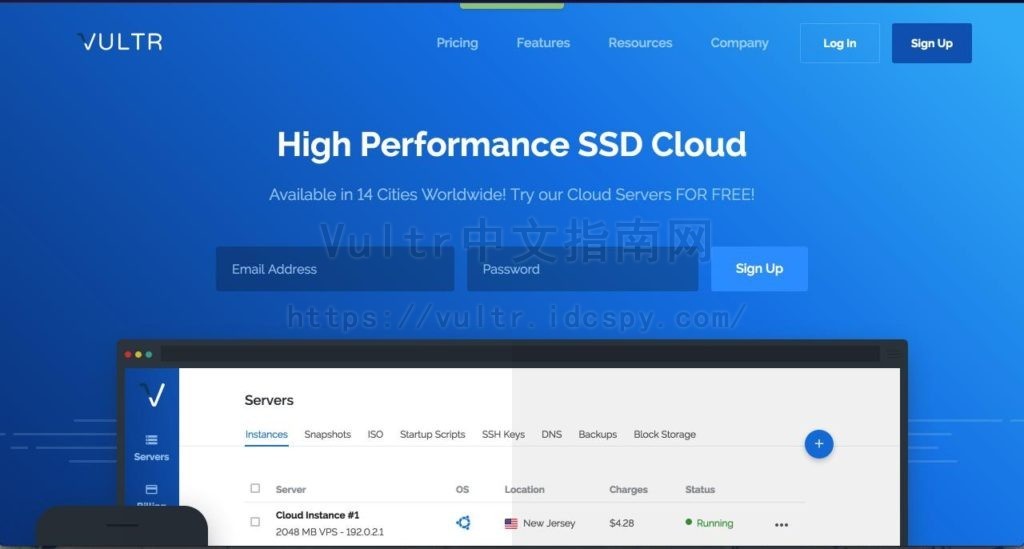Click the Cloud Instance #1 server name
The width and height of the screenshot is (1024, 549).
point(317,515)
